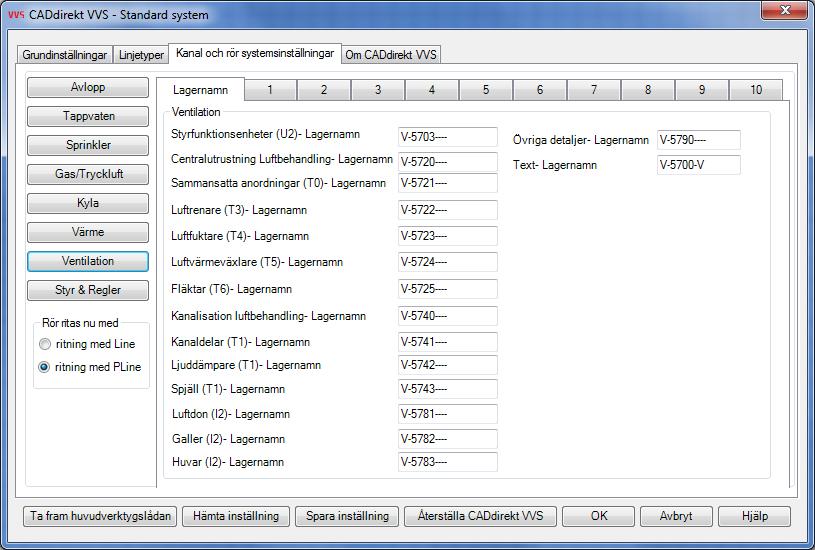Open the Avlopp system settings
Screen dimensions: 815x550
88,87
